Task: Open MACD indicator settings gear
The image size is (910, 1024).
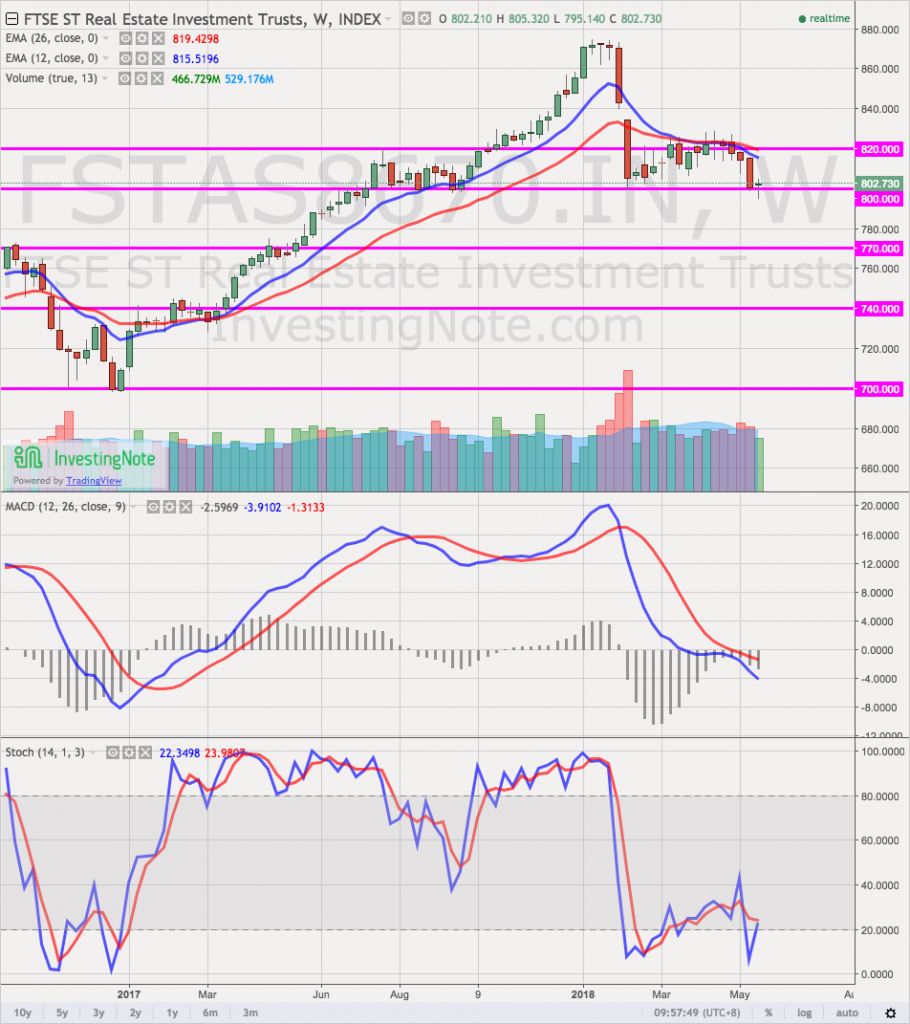Action: (170, 507)
